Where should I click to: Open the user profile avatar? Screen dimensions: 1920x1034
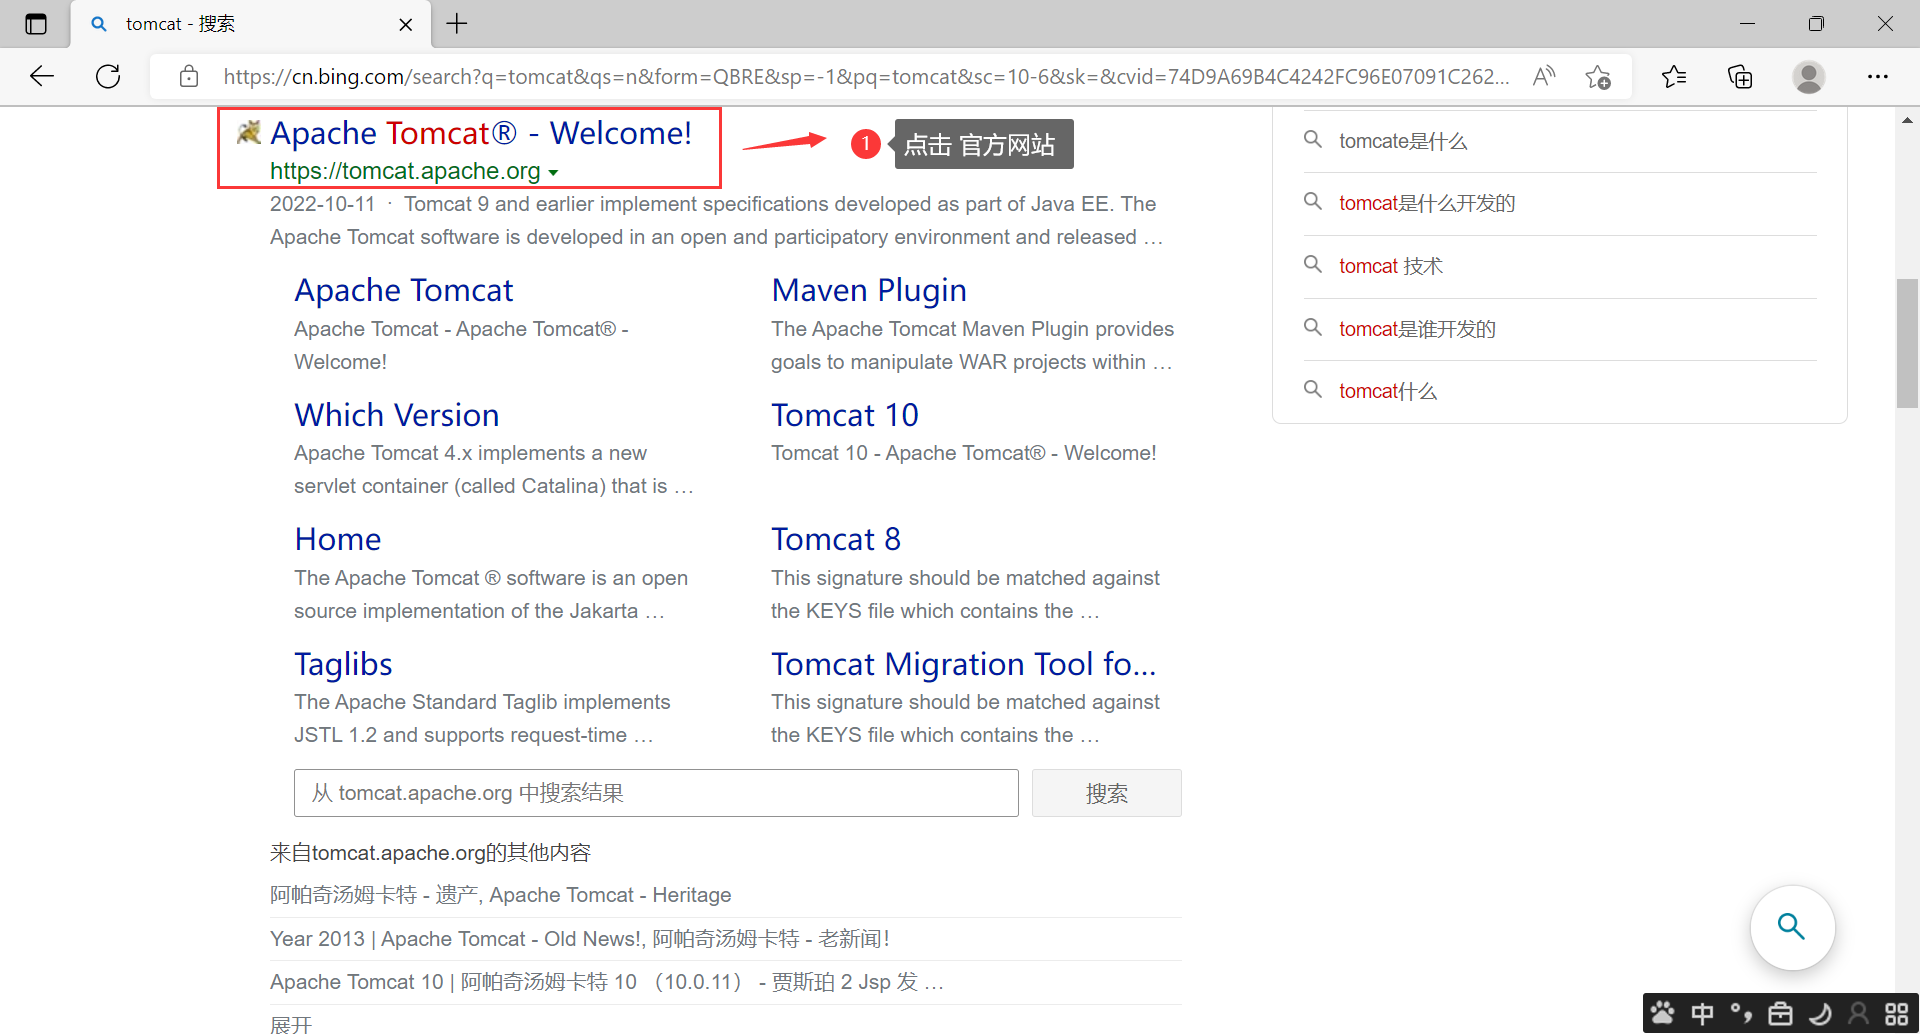tap(1808, 76)
